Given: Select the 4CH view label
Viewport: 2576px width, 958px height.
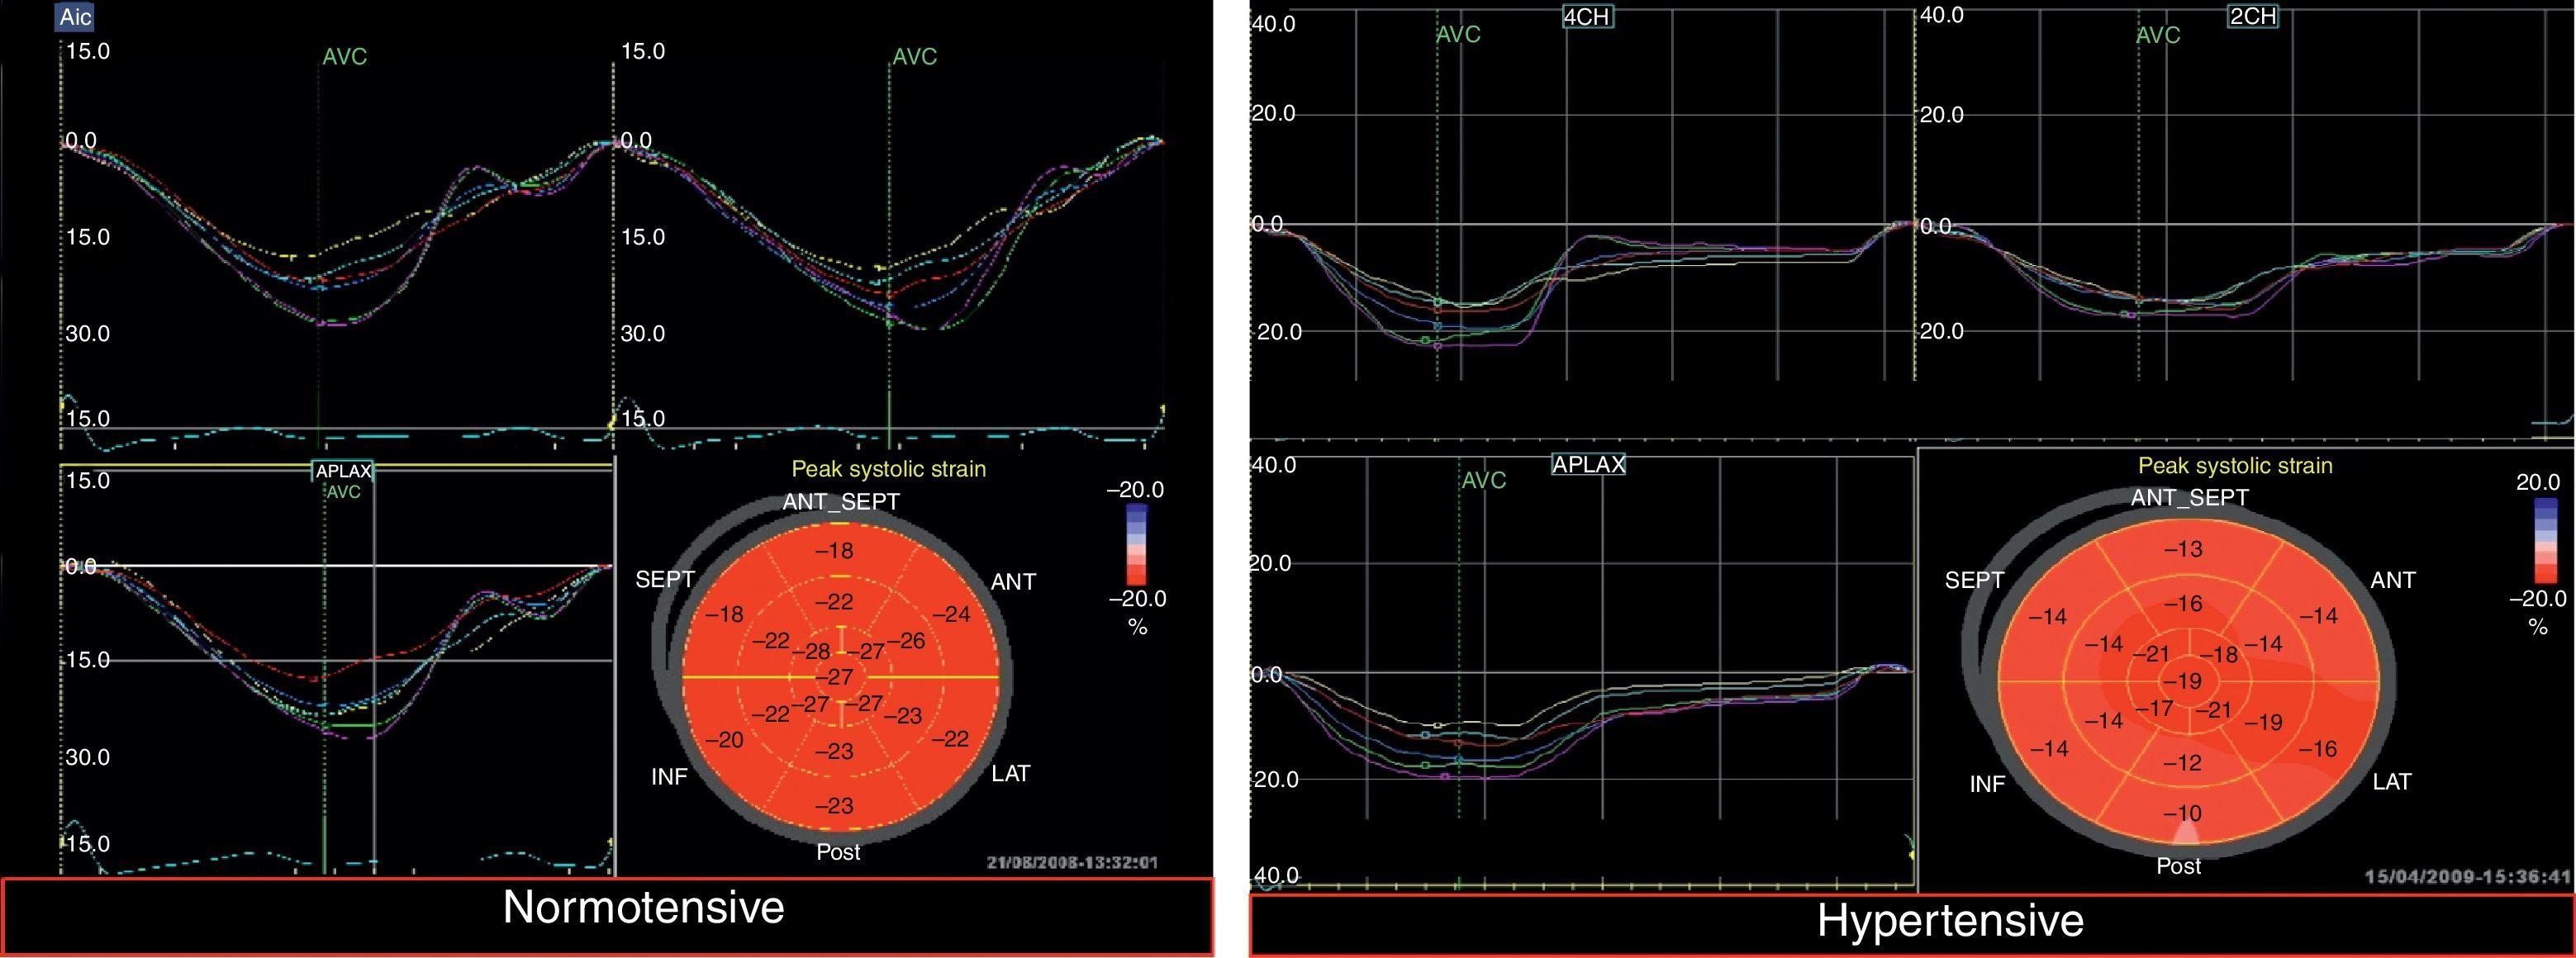Looking at the screenshot, I should pyautogui.click(x=1588, y=16).
